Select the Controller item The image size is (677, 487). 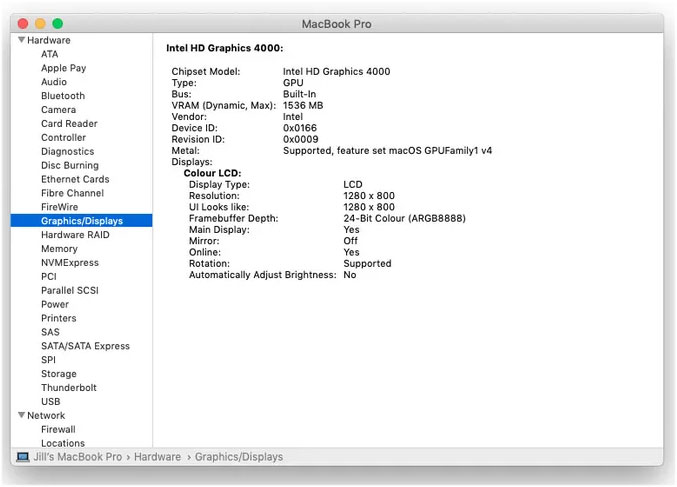pos(63,137)
